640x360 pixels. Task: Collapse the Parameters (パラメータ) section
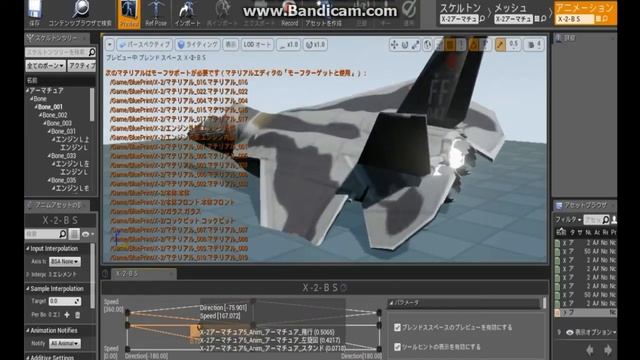(x=391, y=303)
